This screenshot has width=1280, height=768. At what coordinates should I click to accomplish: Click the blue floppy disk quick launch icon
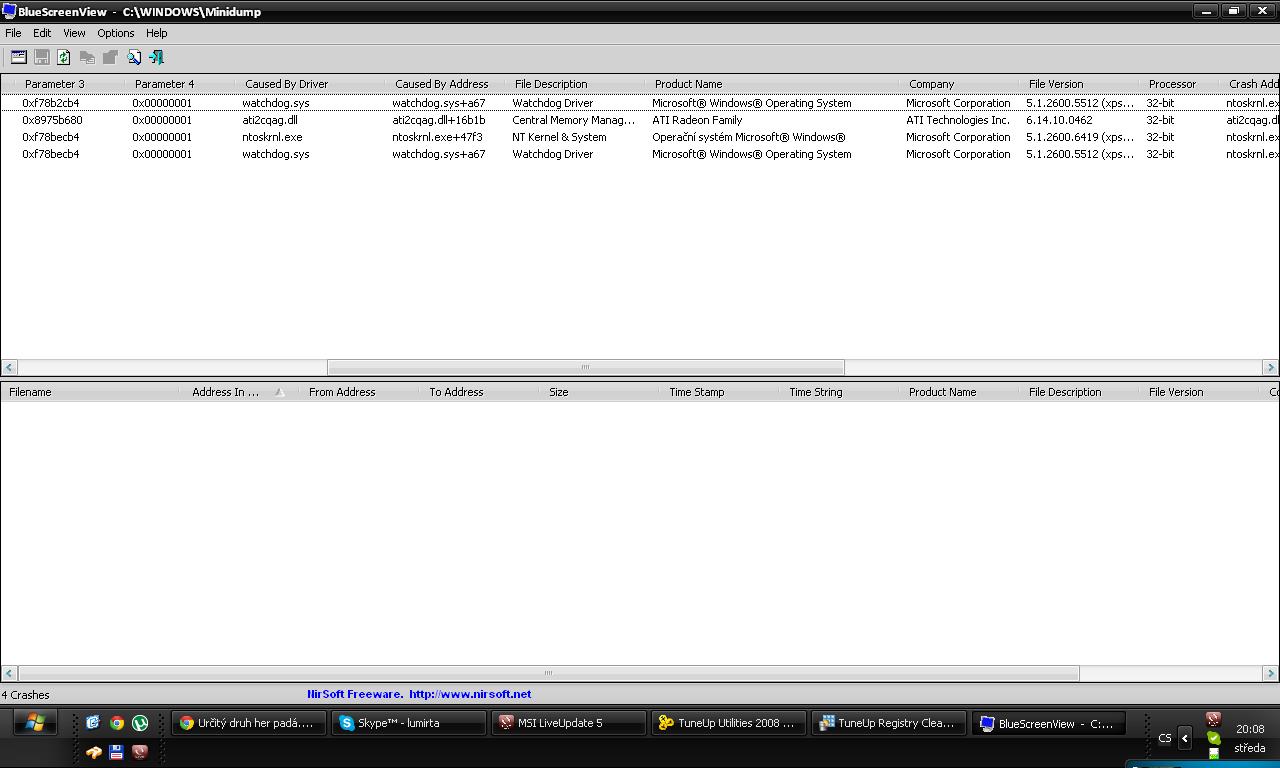[x=116, y=751]
